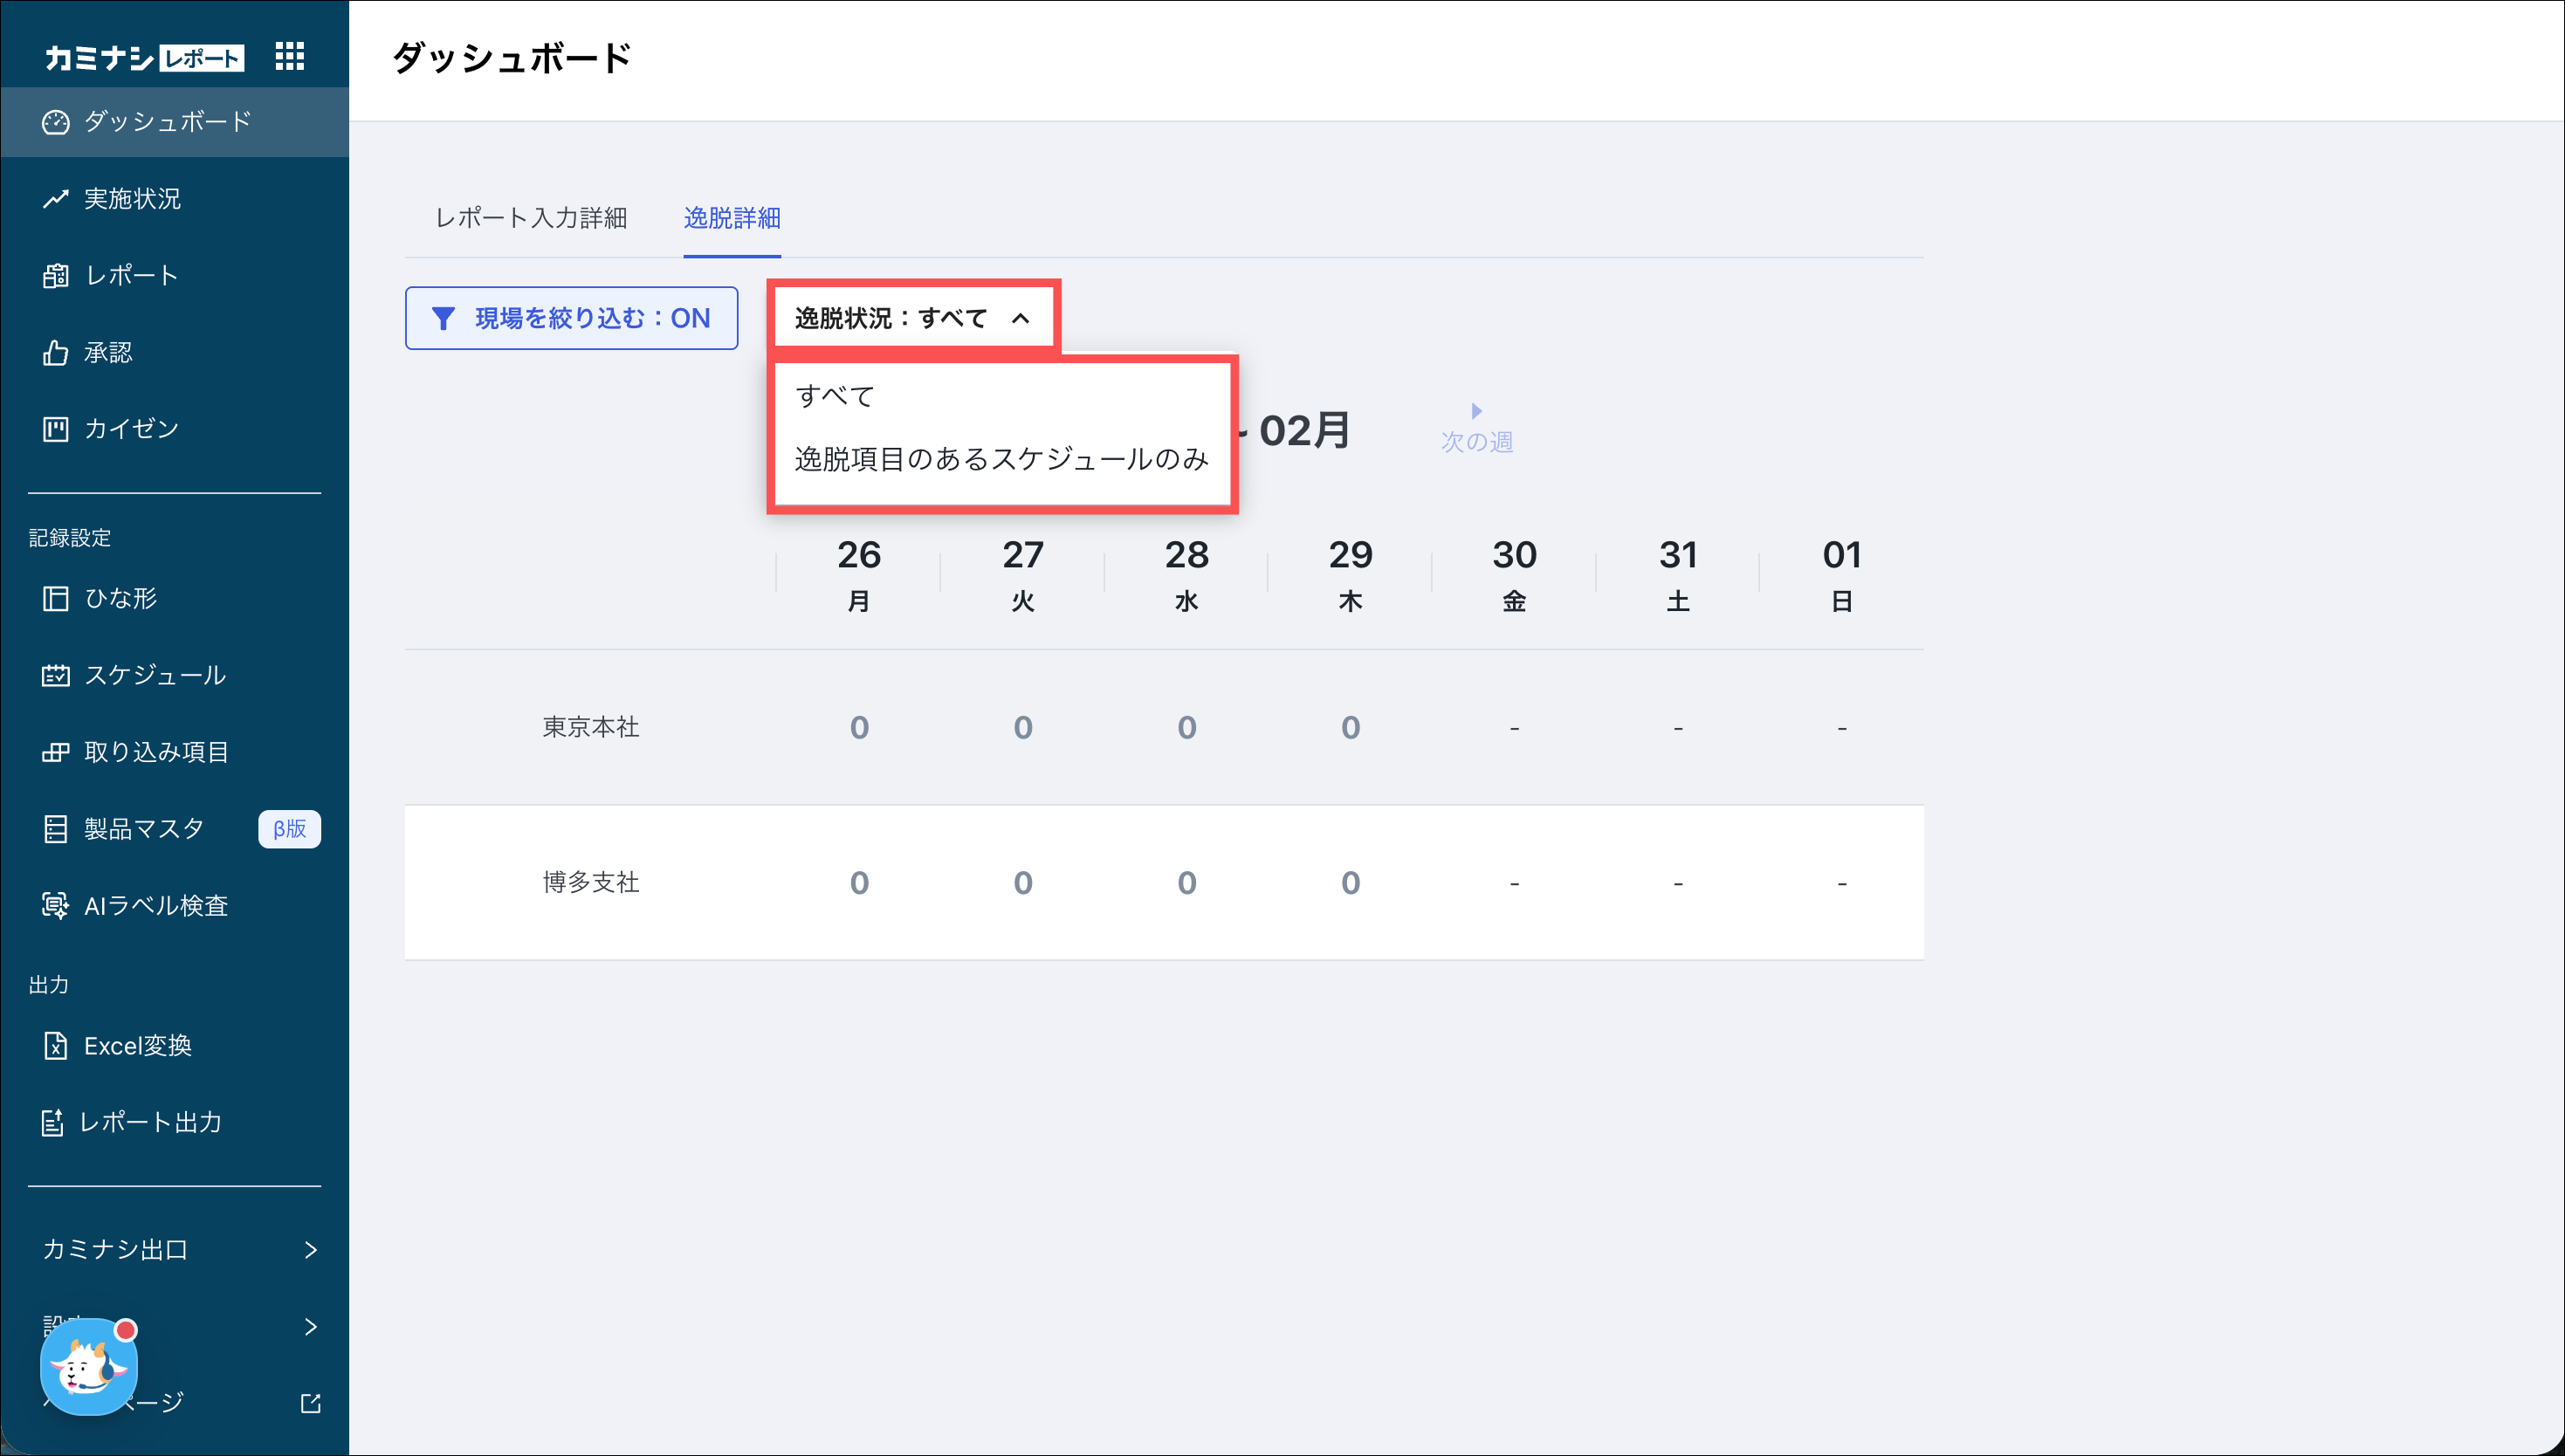This screenshot has width=2565, height=1456.
Task: Open スケジュール calendar icon
Action: (56, 675)
